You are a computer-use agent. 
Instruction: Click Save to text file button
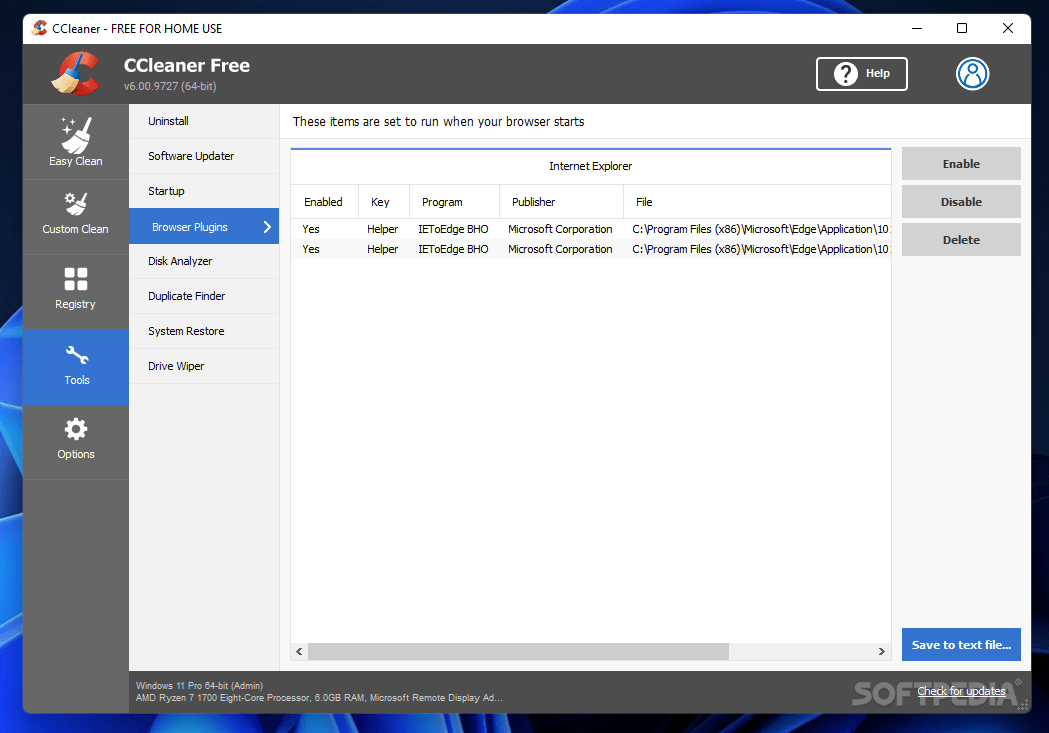[x=960, y=644]
